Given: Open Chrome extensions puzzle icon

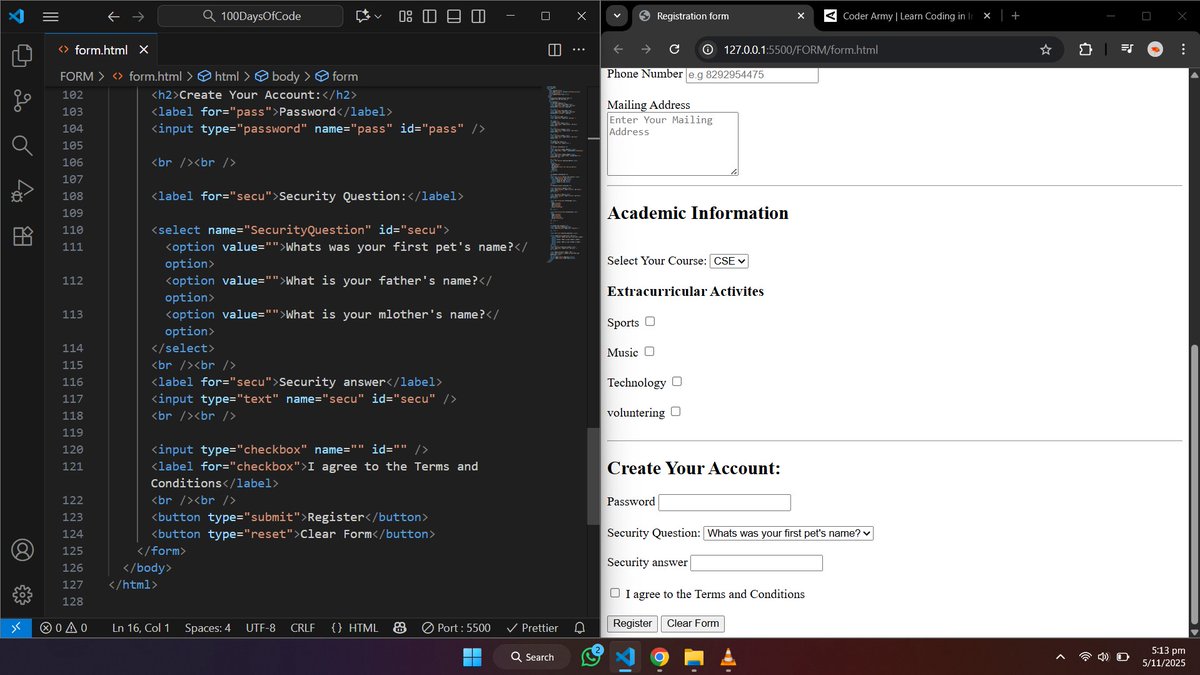Looking at the screenshot, I should click(1085, 50).
